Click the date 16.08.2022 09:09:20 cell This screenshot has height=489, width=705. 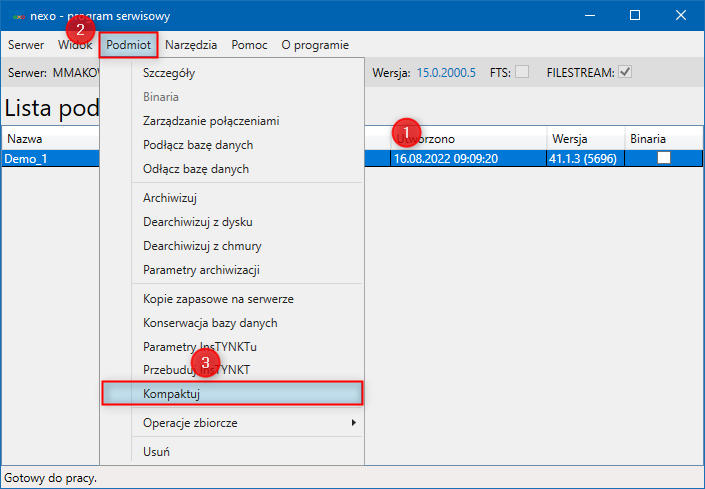click(469, 159)
